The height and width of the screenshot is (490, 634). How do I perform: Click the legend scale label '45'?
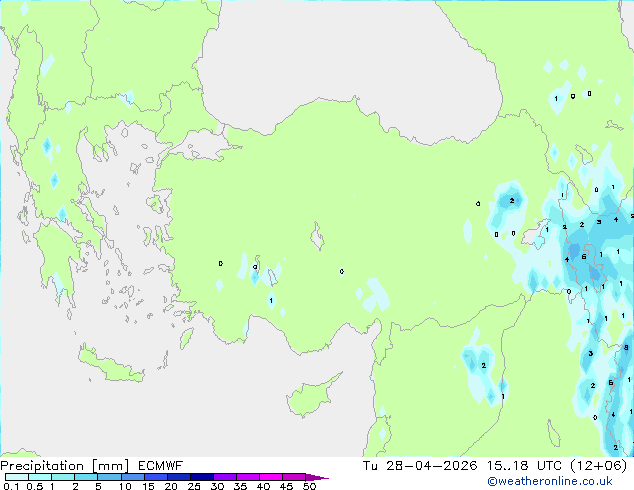pyautogui.click(x=286, y=486)
